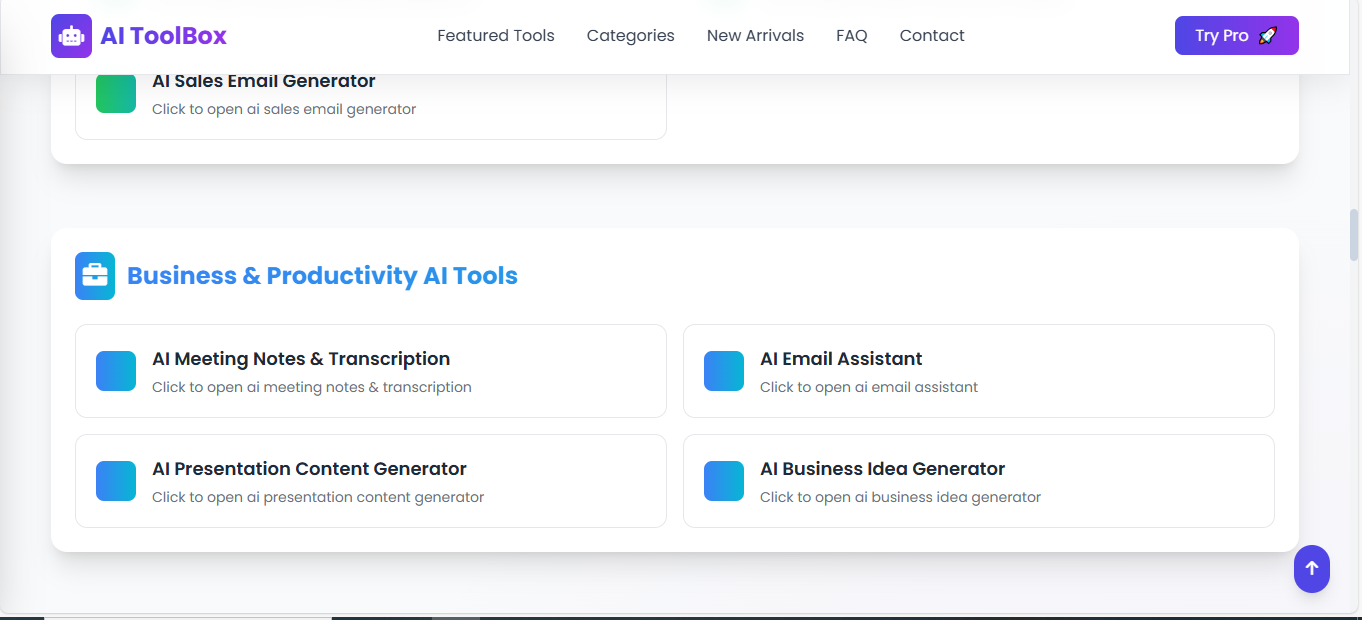
Task: Click 'Click to open ai email assistant' text
Action: (869, 387)
